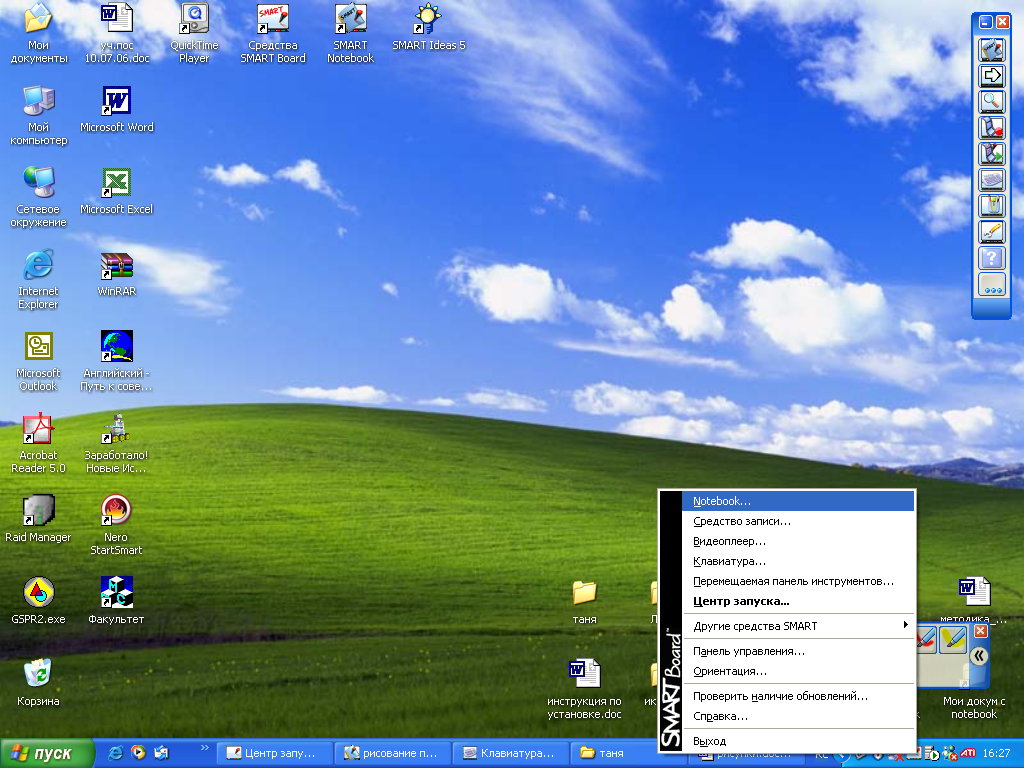Viewport: 1024px width, 768px height.
Task: Minimize the SMART floating toolbar
Action: click(985, 22)
